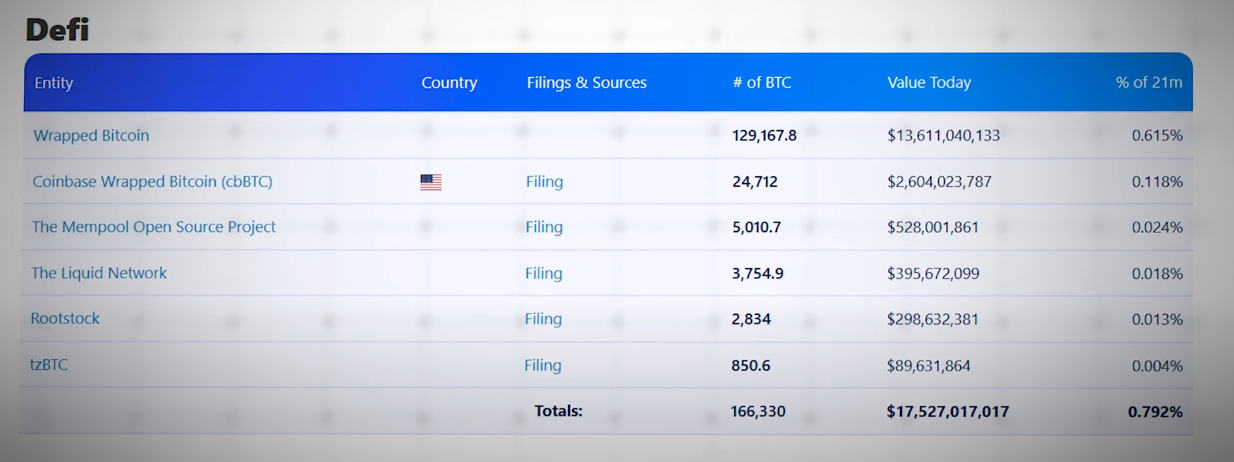
Task: Select the 0.792% total percentage
Action: 1156,411
